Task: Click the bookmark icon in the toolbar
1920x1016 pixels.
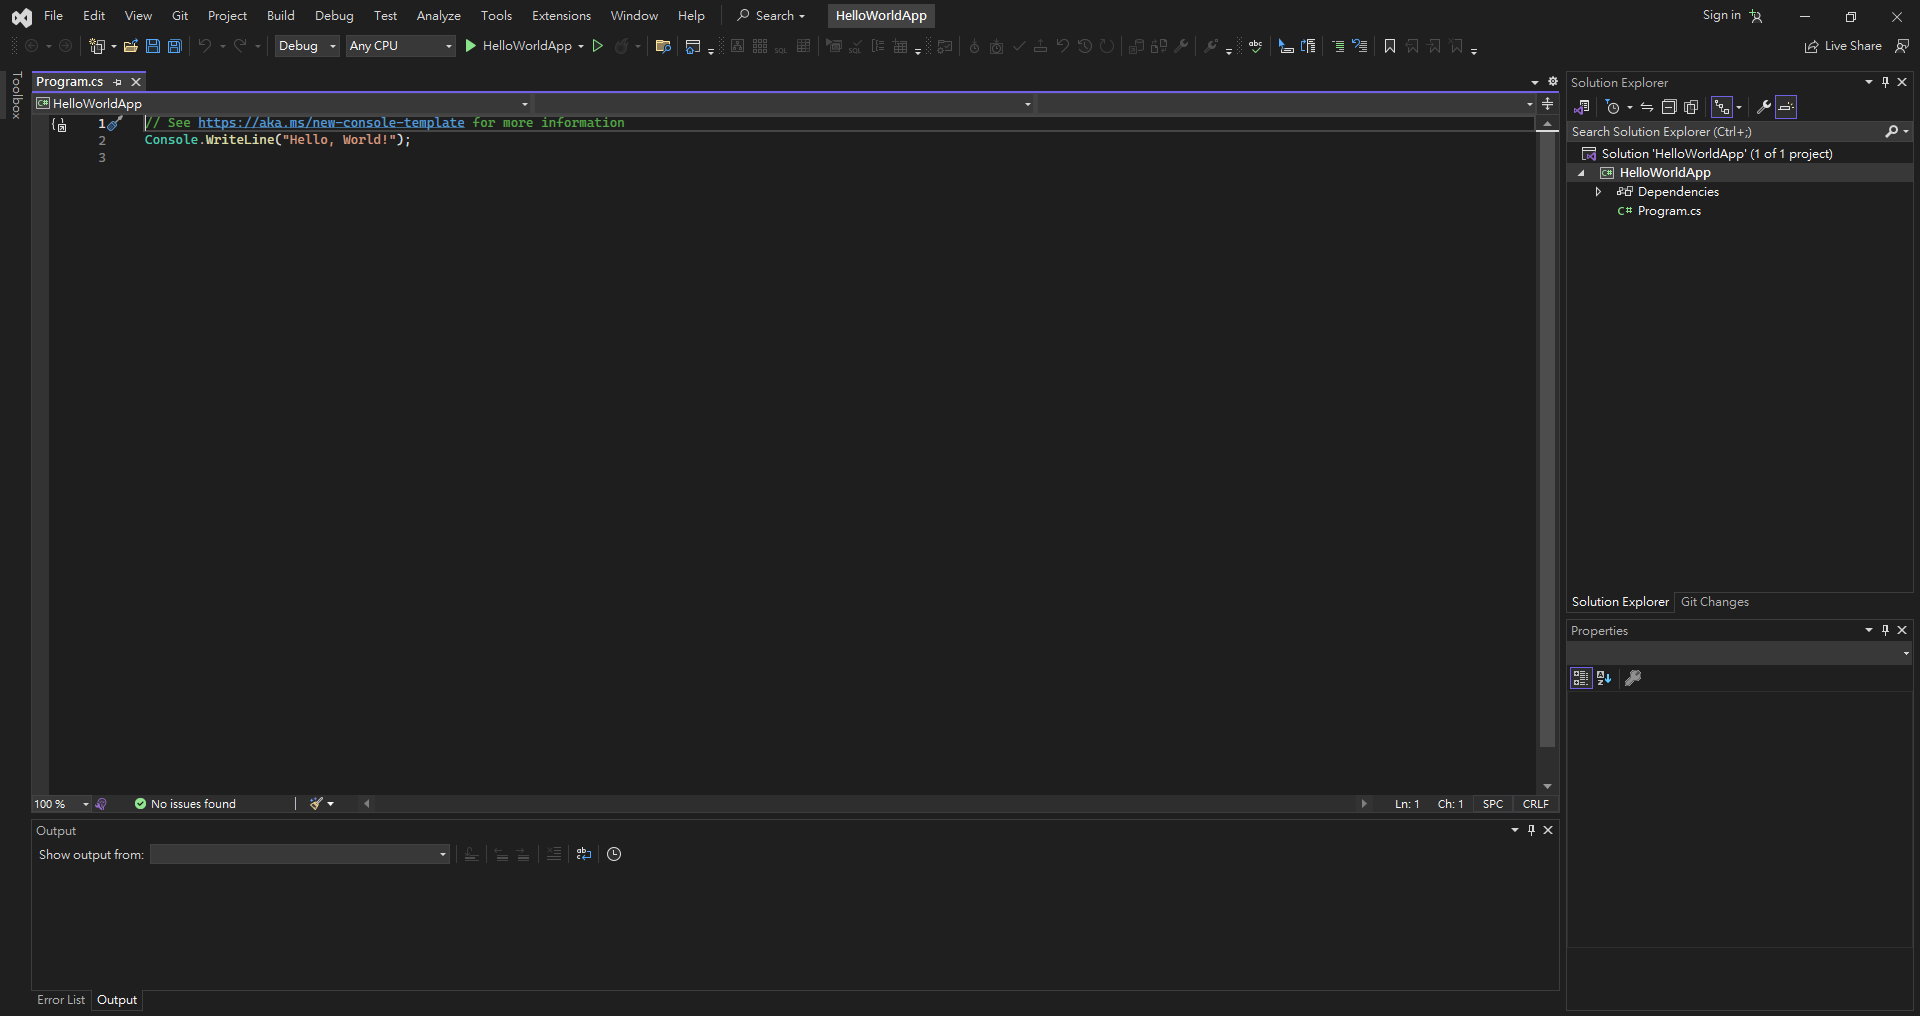Action: [1389, 46]
